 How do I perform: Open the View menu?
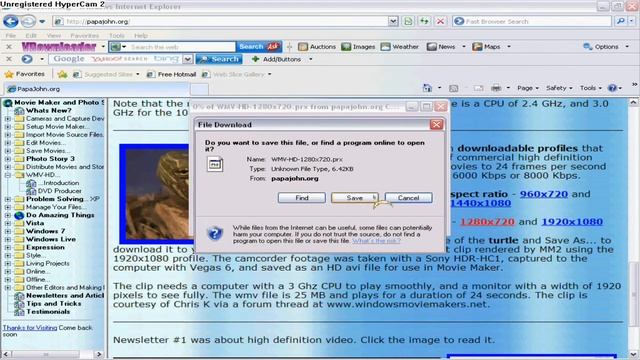coord(53,36)
